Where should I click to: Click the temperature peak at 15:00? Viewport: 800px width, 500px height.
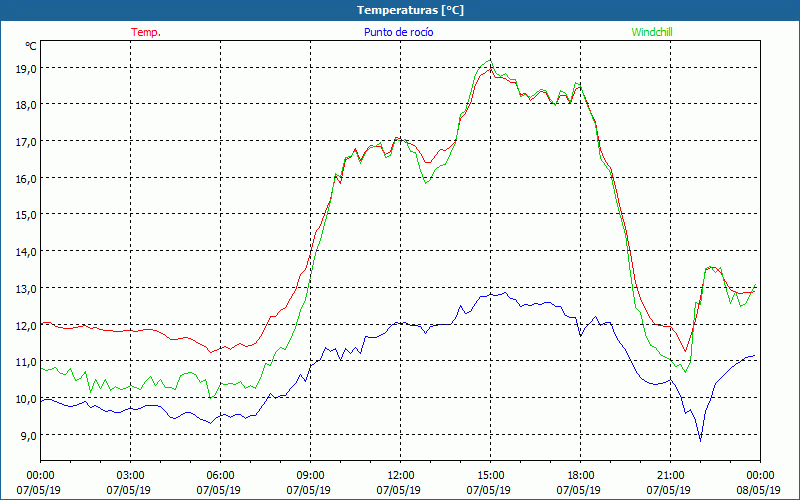point(490,69)
